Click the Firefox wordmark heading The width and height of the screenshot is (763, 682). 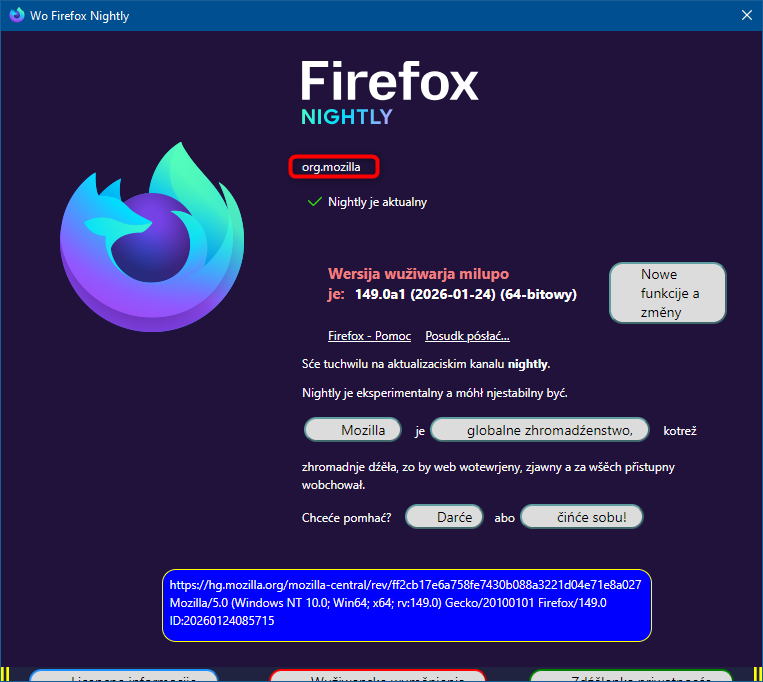[389, 81]
